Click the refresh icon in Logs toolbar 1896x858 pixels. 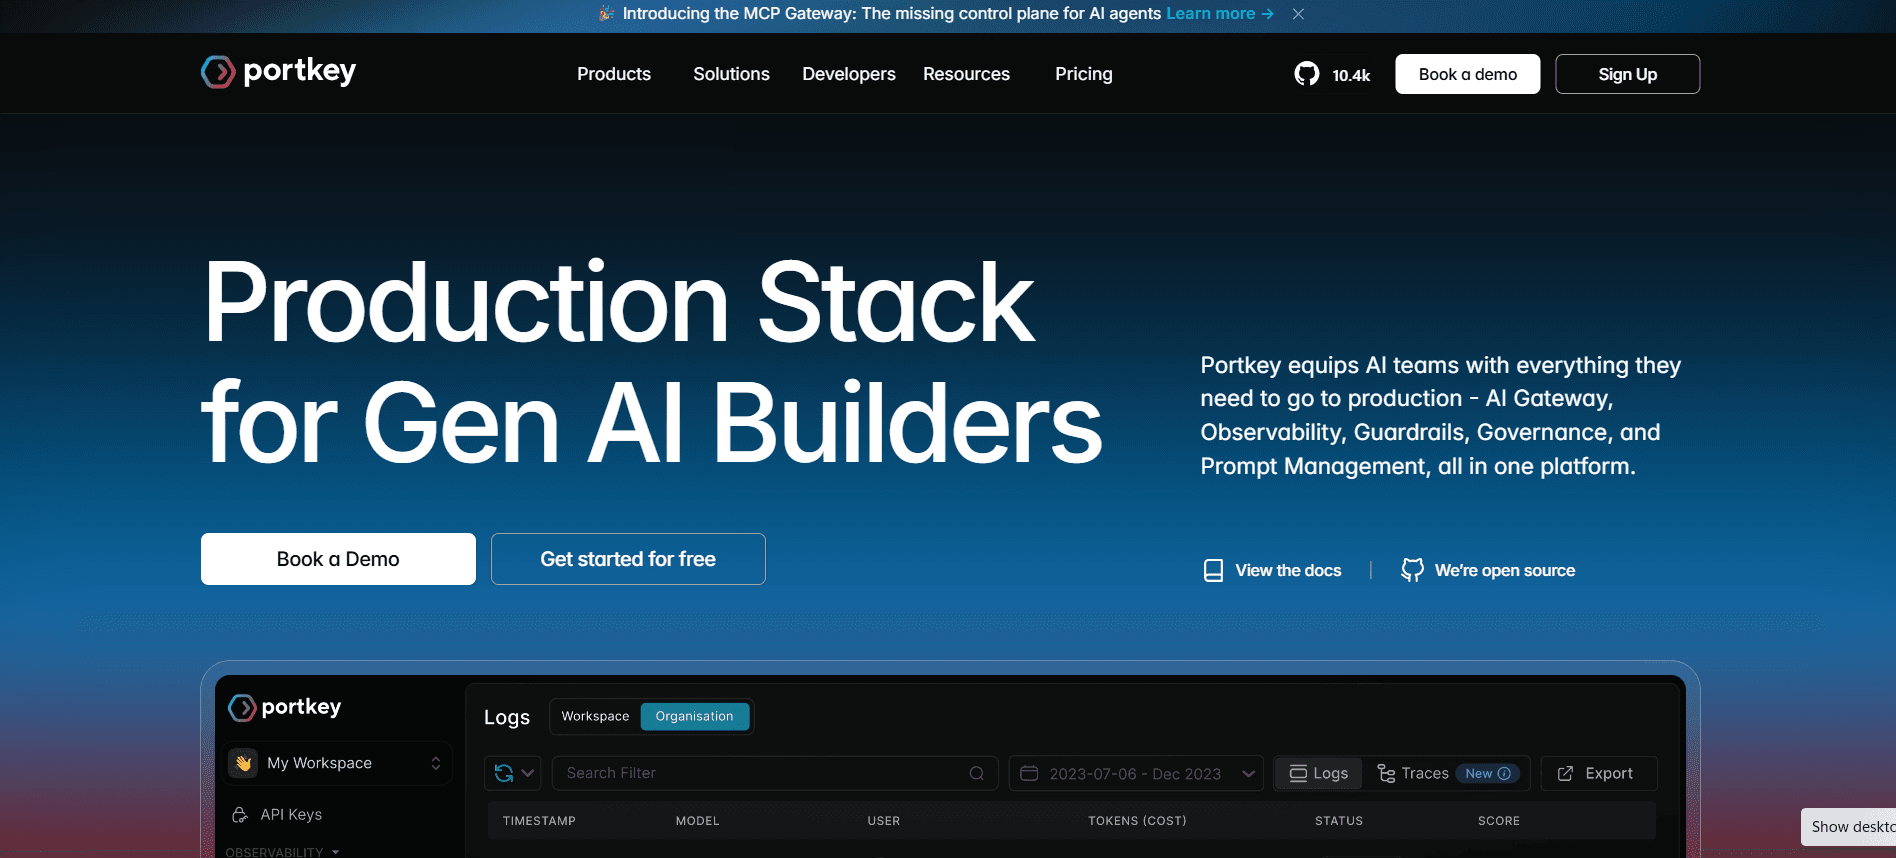click(x=504, y=773)
